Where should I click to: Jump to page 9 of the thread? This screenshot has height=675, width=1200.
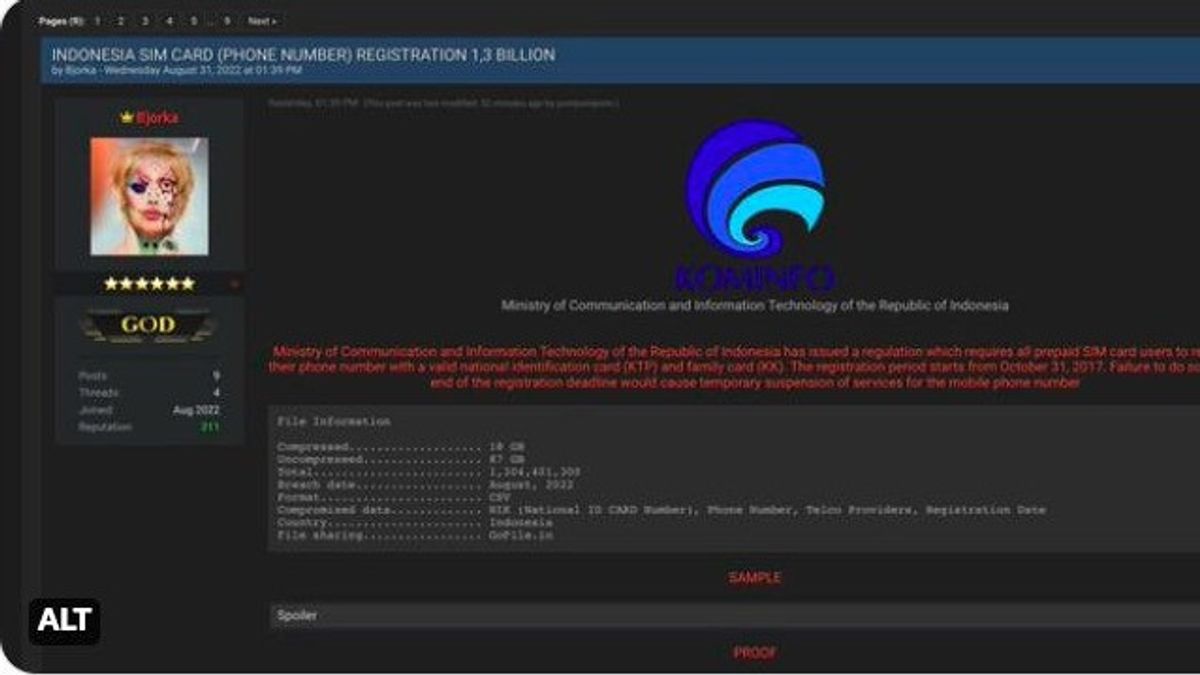[227, 21]
